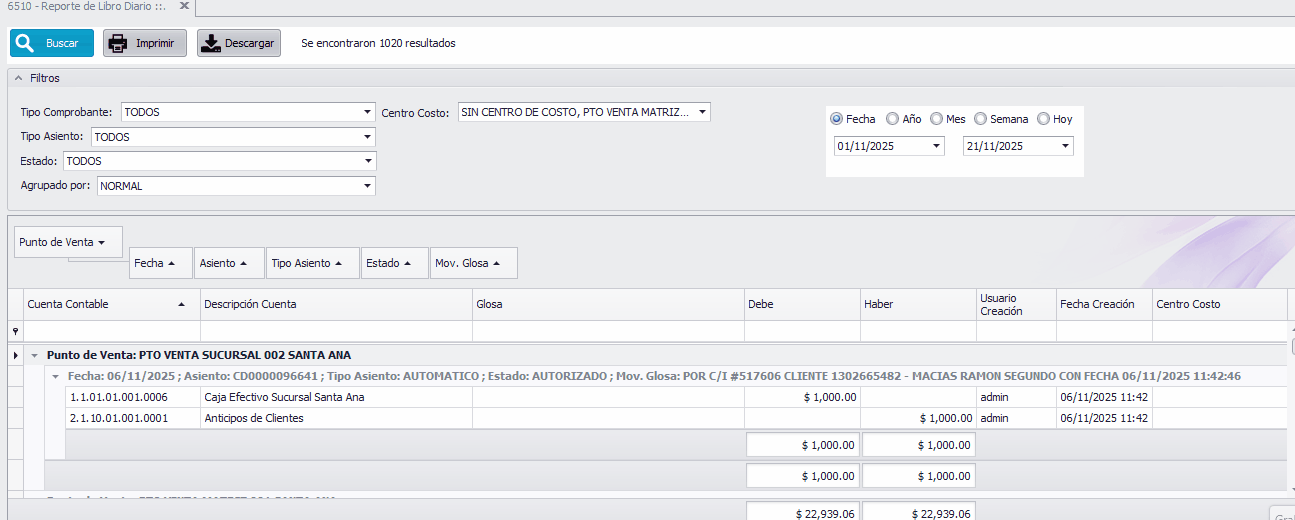Select the Mes radio button
Viewport: 1295px width, 520px height.
936,119
